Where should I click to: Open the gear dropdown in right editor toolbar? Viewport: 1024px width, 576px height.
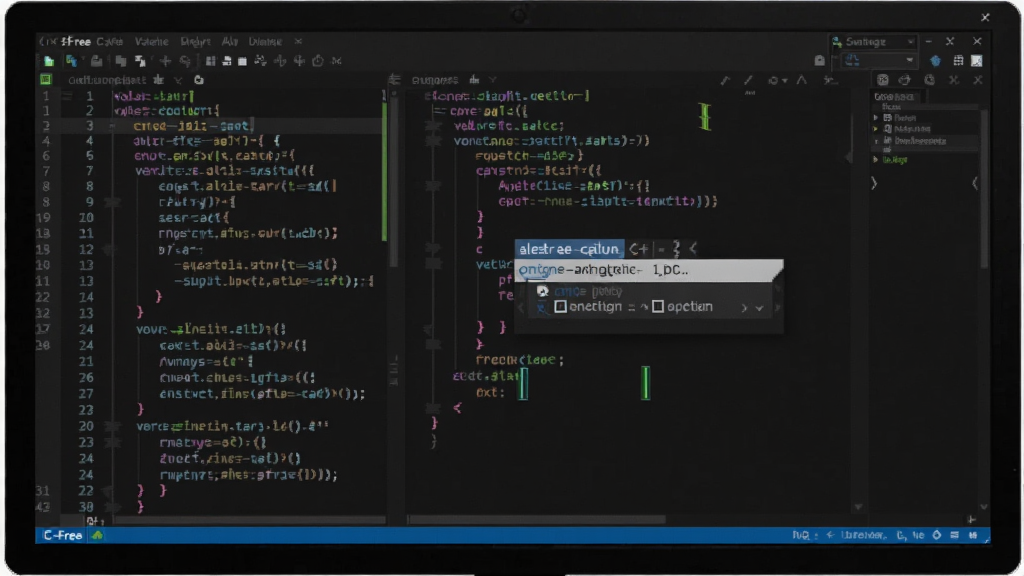click(x=777, y=80)
